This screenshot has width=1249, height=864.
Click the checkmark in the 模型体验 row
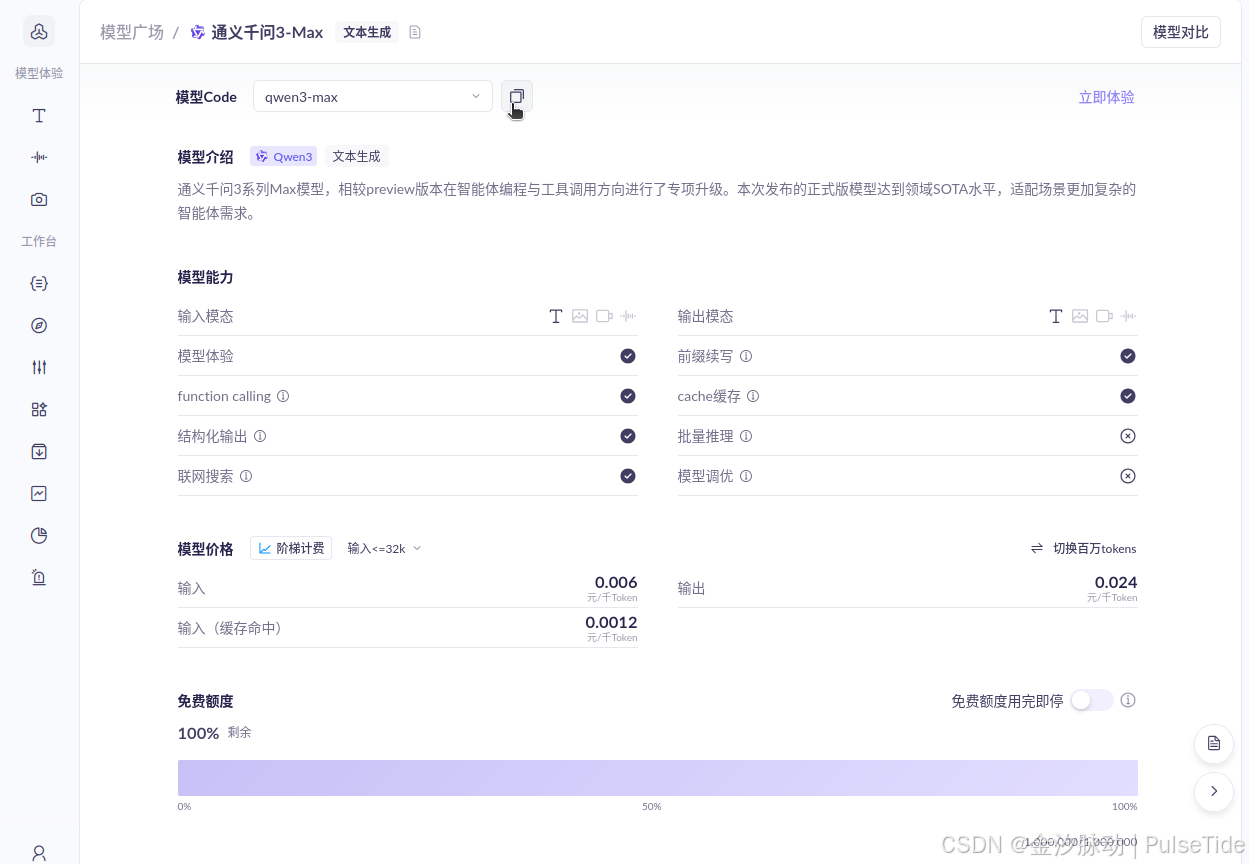tap(628, 356)
